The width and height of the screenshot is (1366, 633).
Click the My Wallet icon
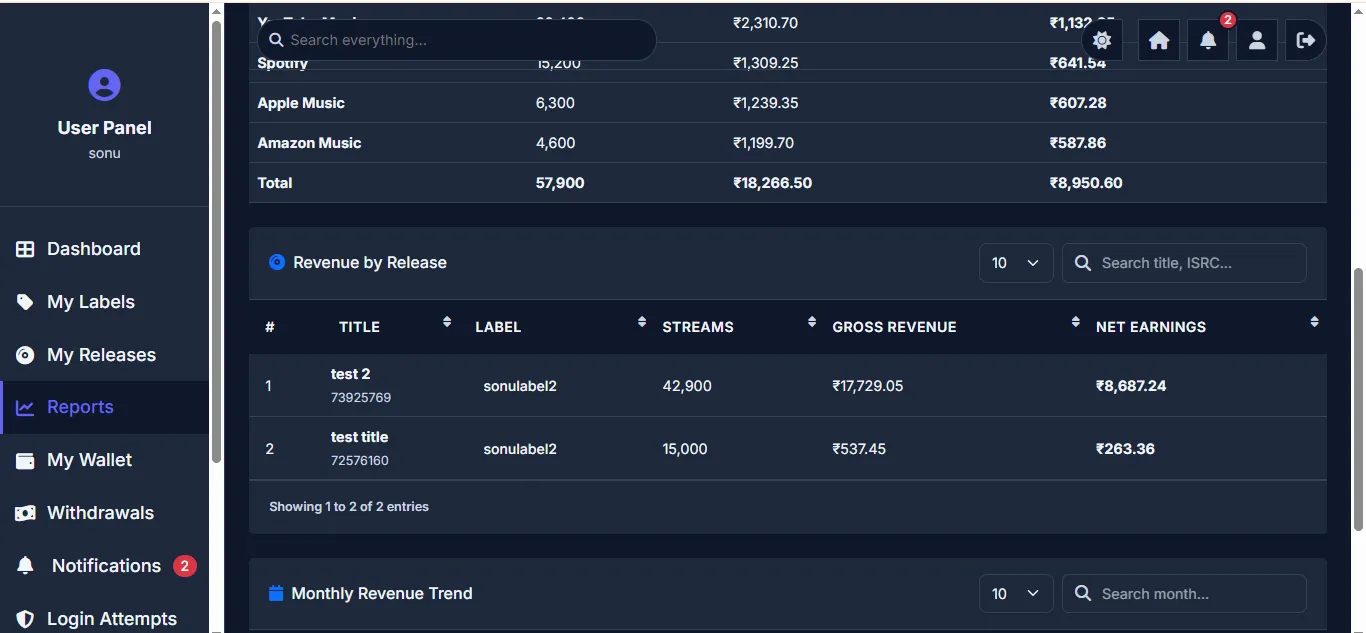coord(25,460)
